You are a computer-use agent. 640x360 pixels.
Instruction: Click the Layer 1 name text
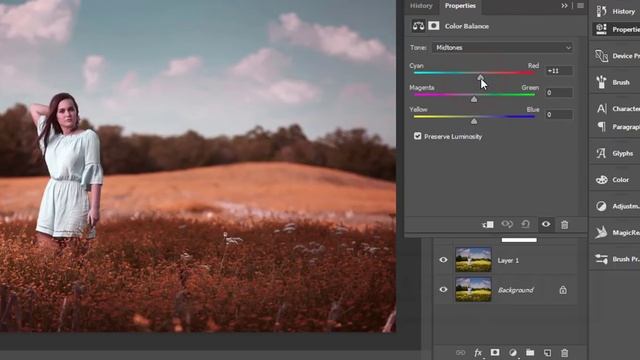point(508,260)
